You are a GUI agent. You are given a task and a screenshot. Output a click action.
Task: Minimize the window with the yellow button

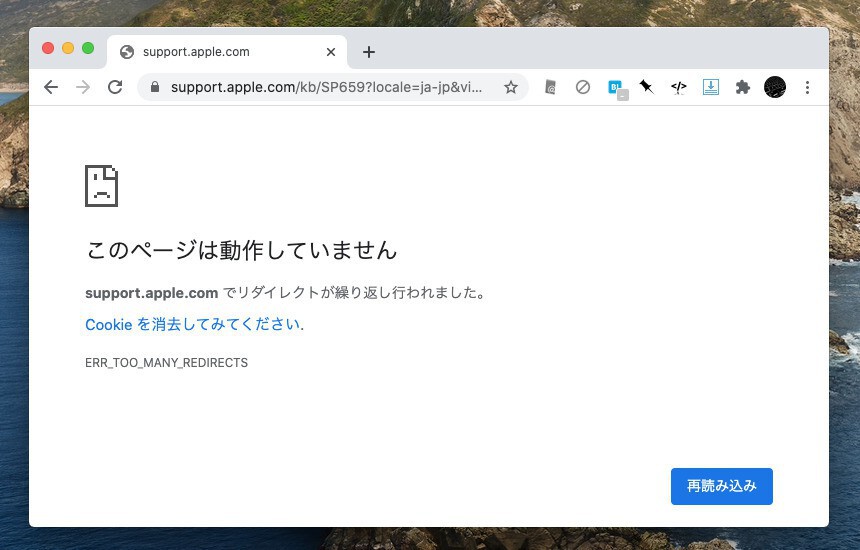68,48
